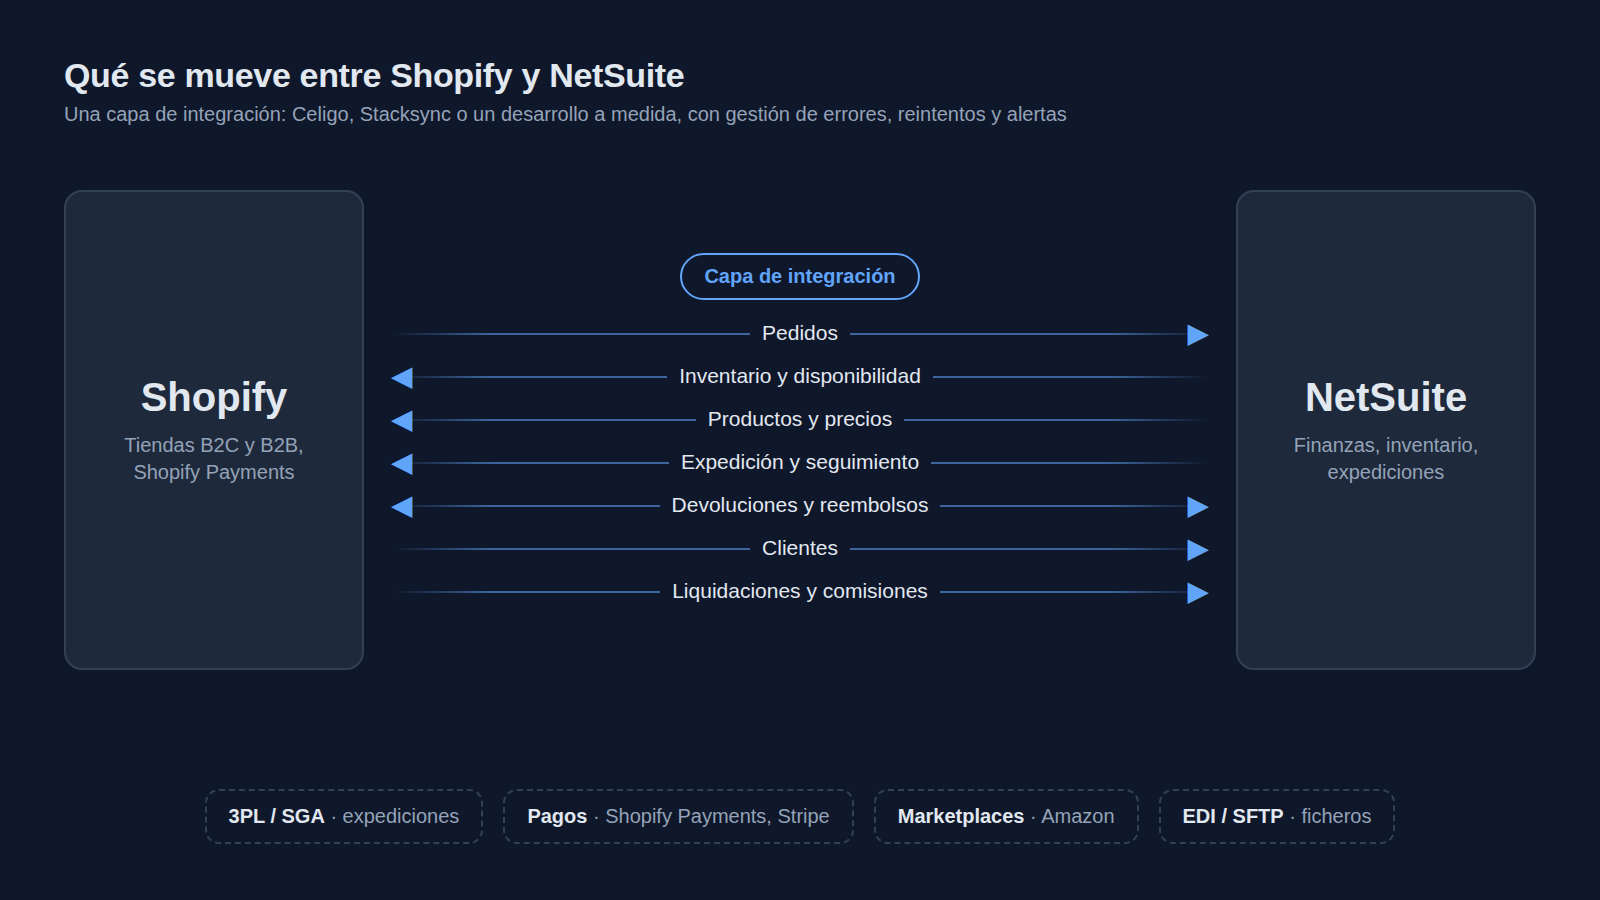Click left arrowhead of the Inventario row
The width and height of the screenshot is (1600, 900).
pyautogui.click(x=402, y=378)
